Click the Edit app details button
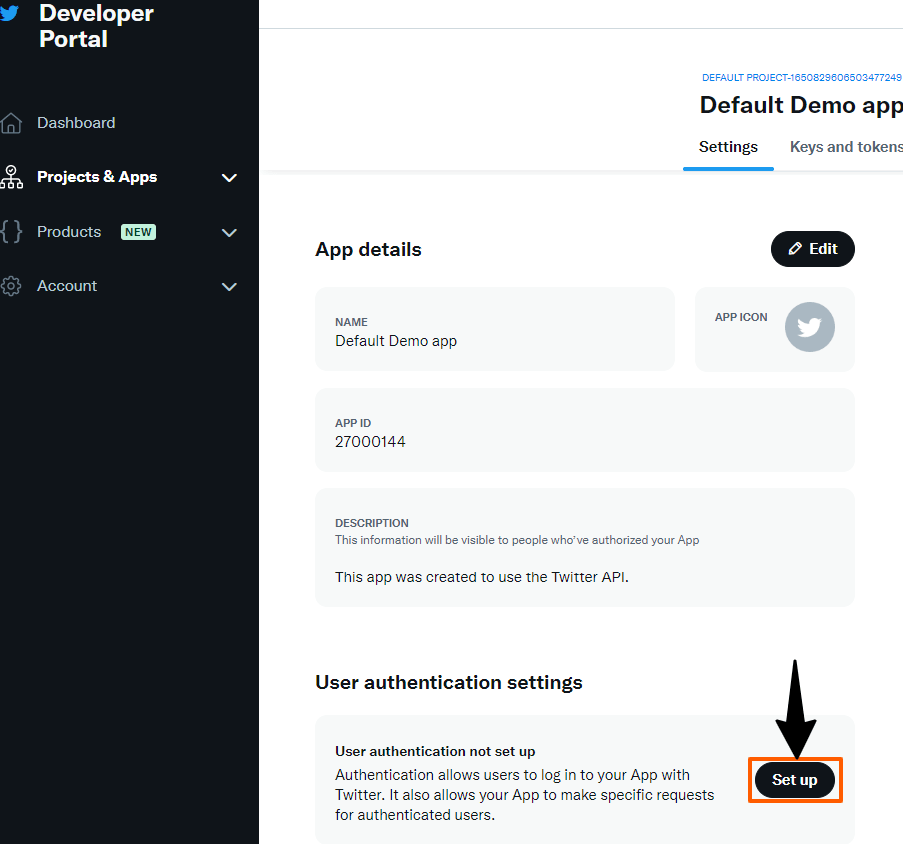 (x=812, y=249)
